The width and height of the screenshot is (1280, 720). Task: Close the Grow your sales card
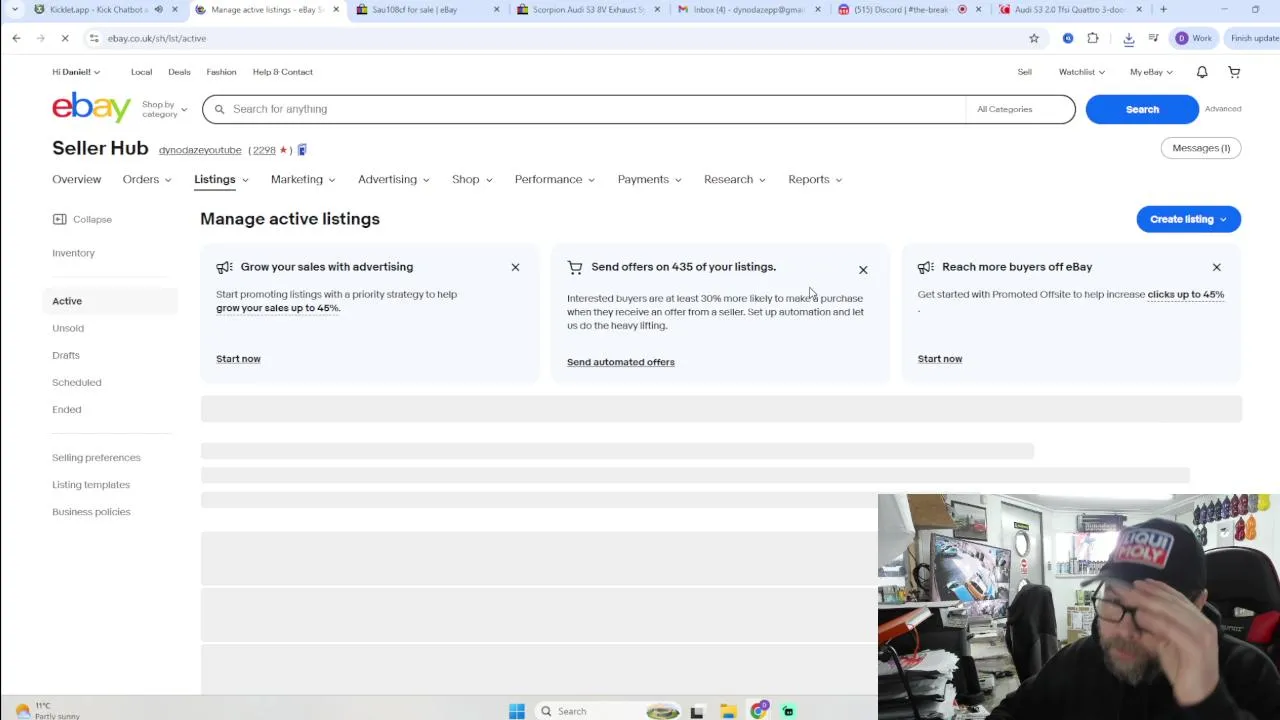pos(515,267)
